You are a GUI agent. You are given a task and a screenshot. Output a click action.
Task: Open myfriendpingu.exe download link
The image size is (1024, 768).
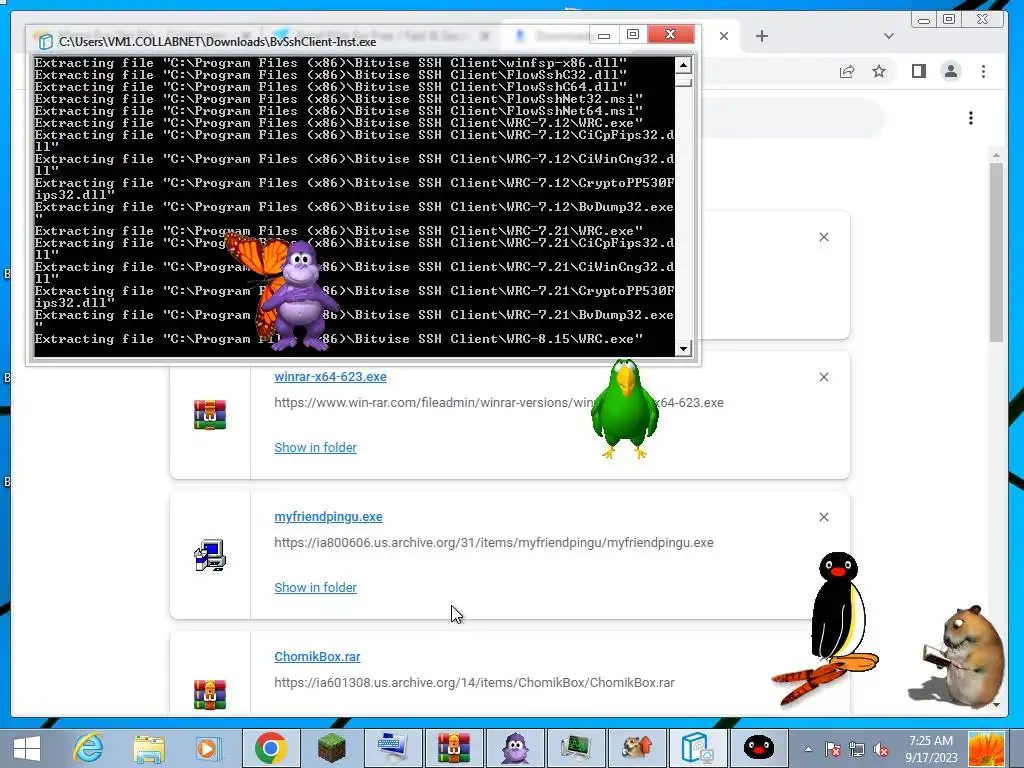pos(328,517)
